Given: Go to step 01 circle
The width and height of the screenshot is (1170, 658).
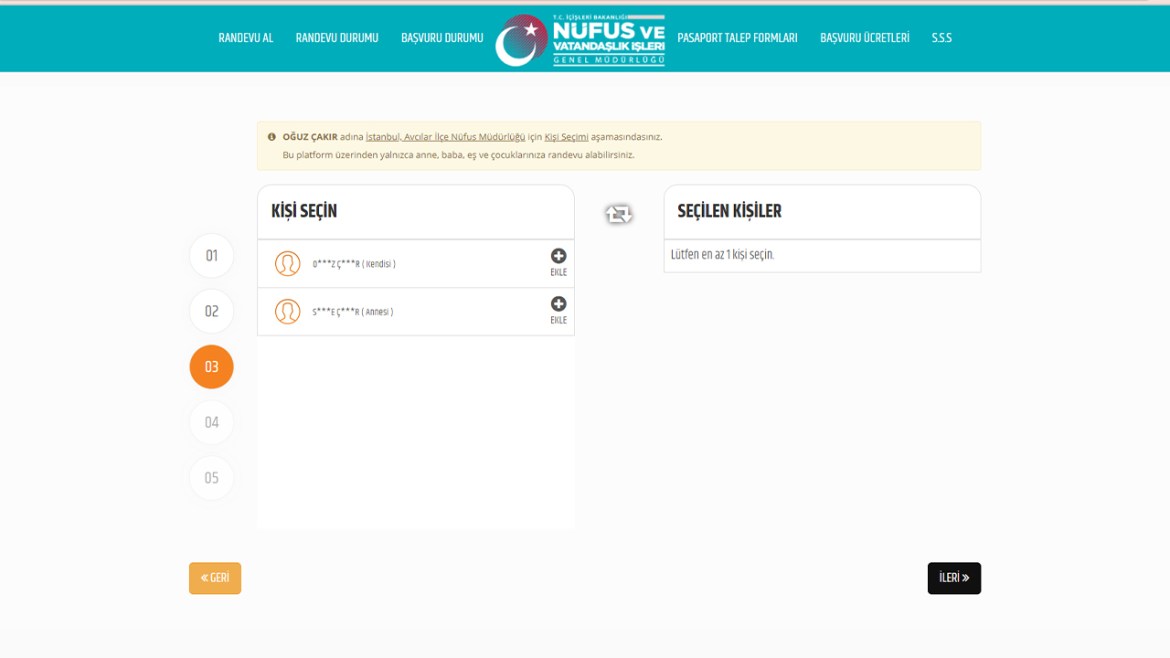Looking at the screenshot, I should click(211, 256).
